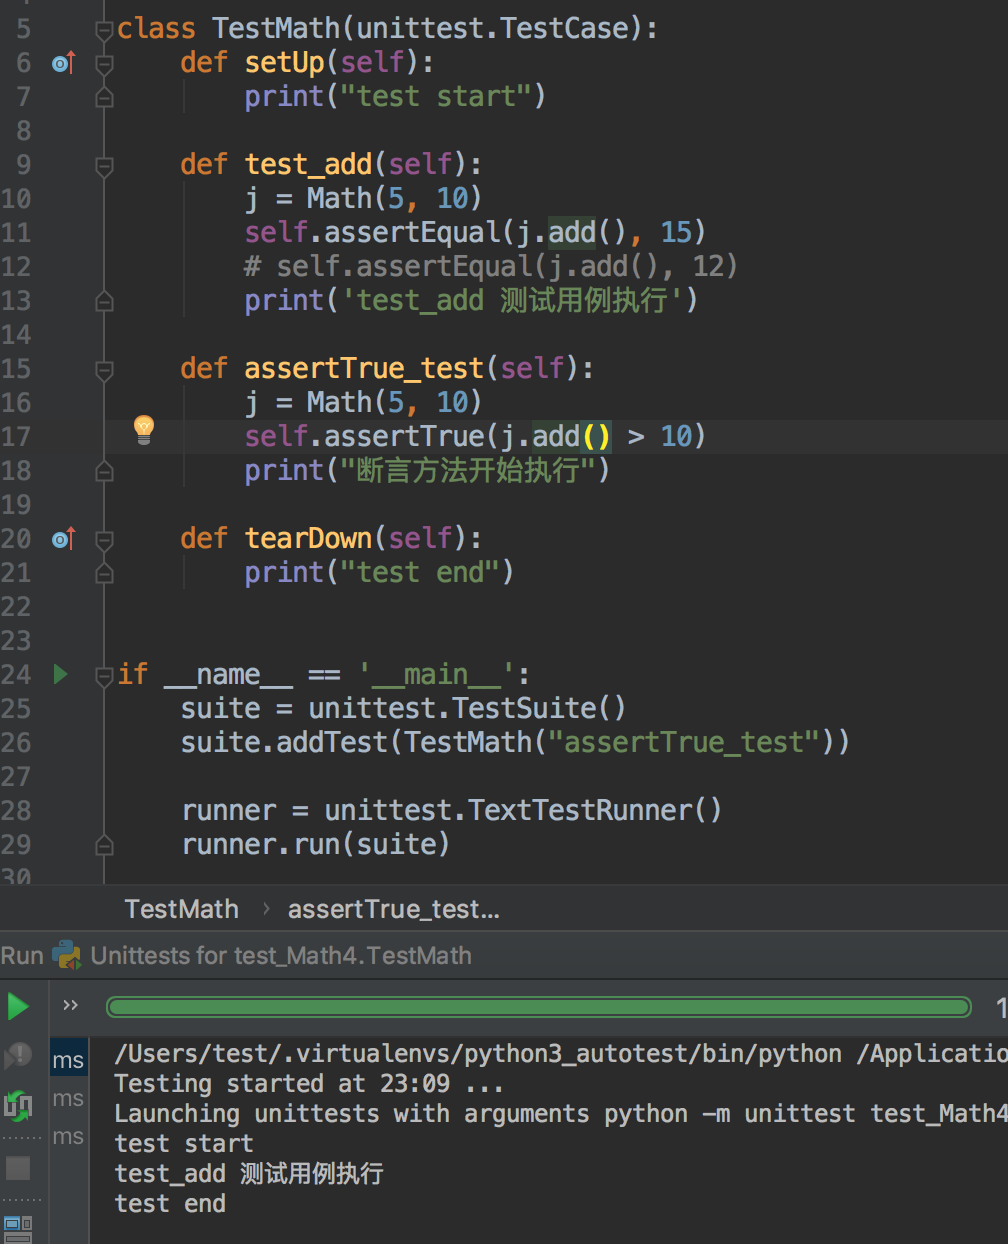This screenshot has width=1008, height=1244.
Task: Click "if __name__ == '__main__':" line
Action: (x=324, y=674)
